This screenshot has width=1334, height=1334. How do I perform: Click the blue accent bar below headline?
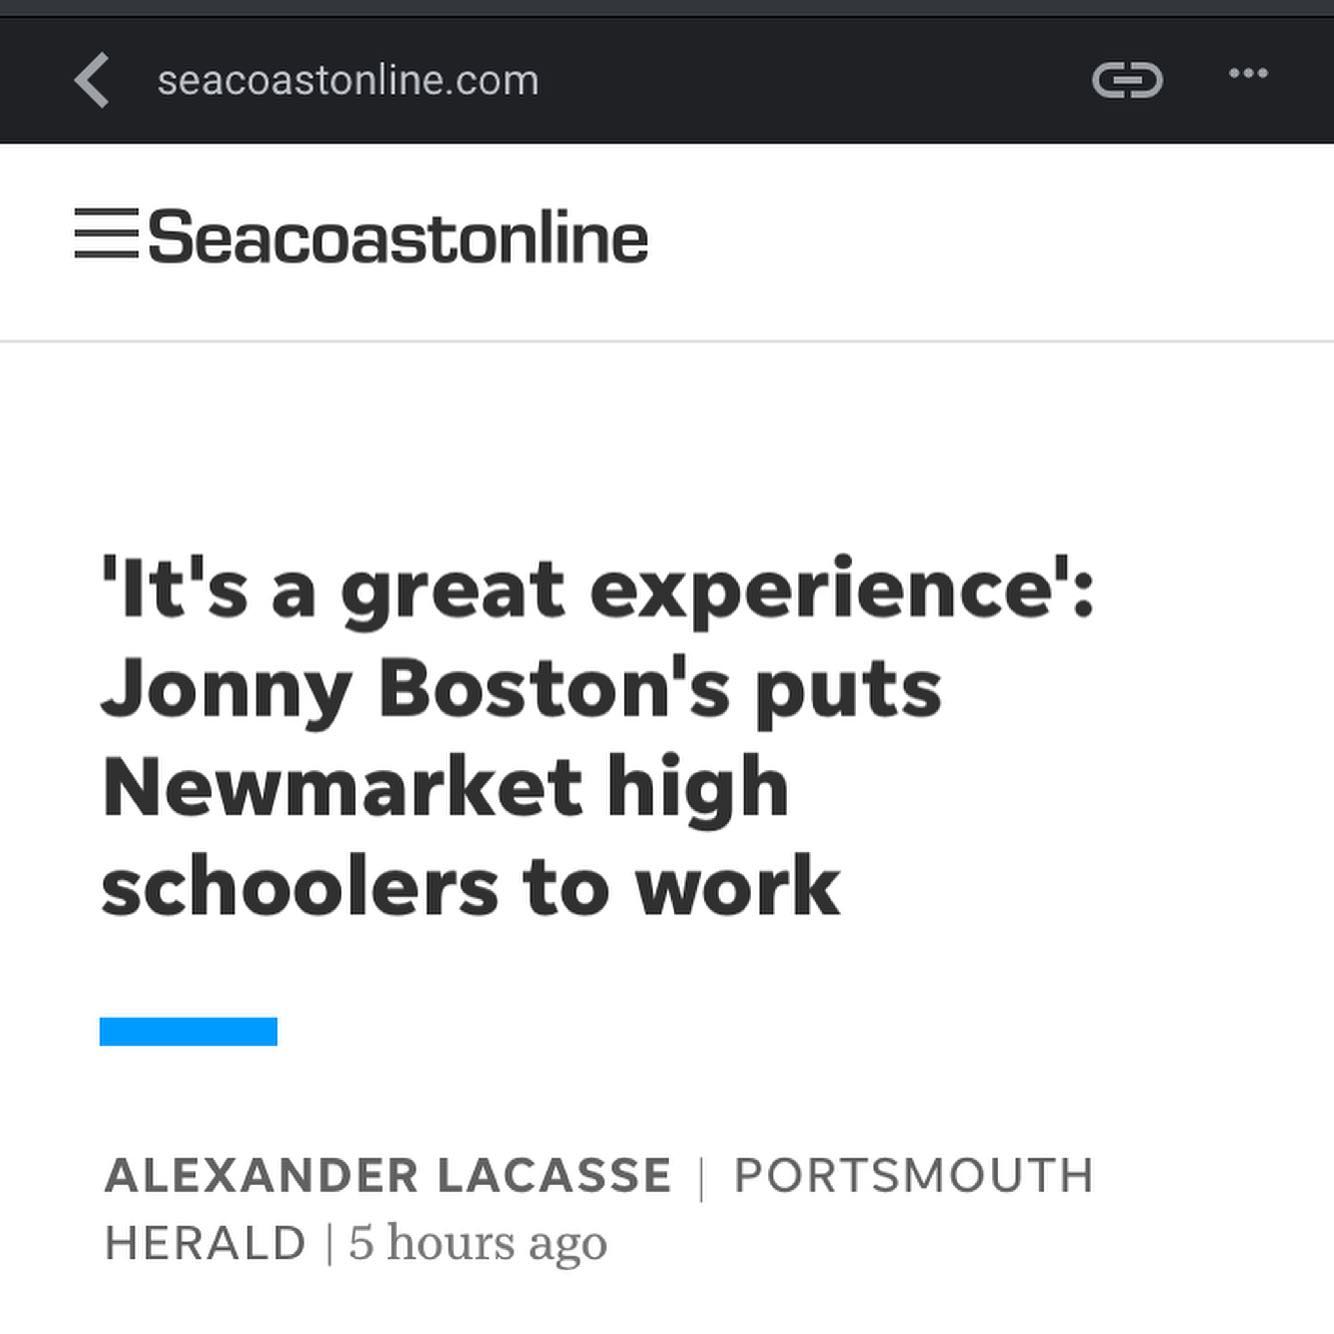[x=188, y=1031]
